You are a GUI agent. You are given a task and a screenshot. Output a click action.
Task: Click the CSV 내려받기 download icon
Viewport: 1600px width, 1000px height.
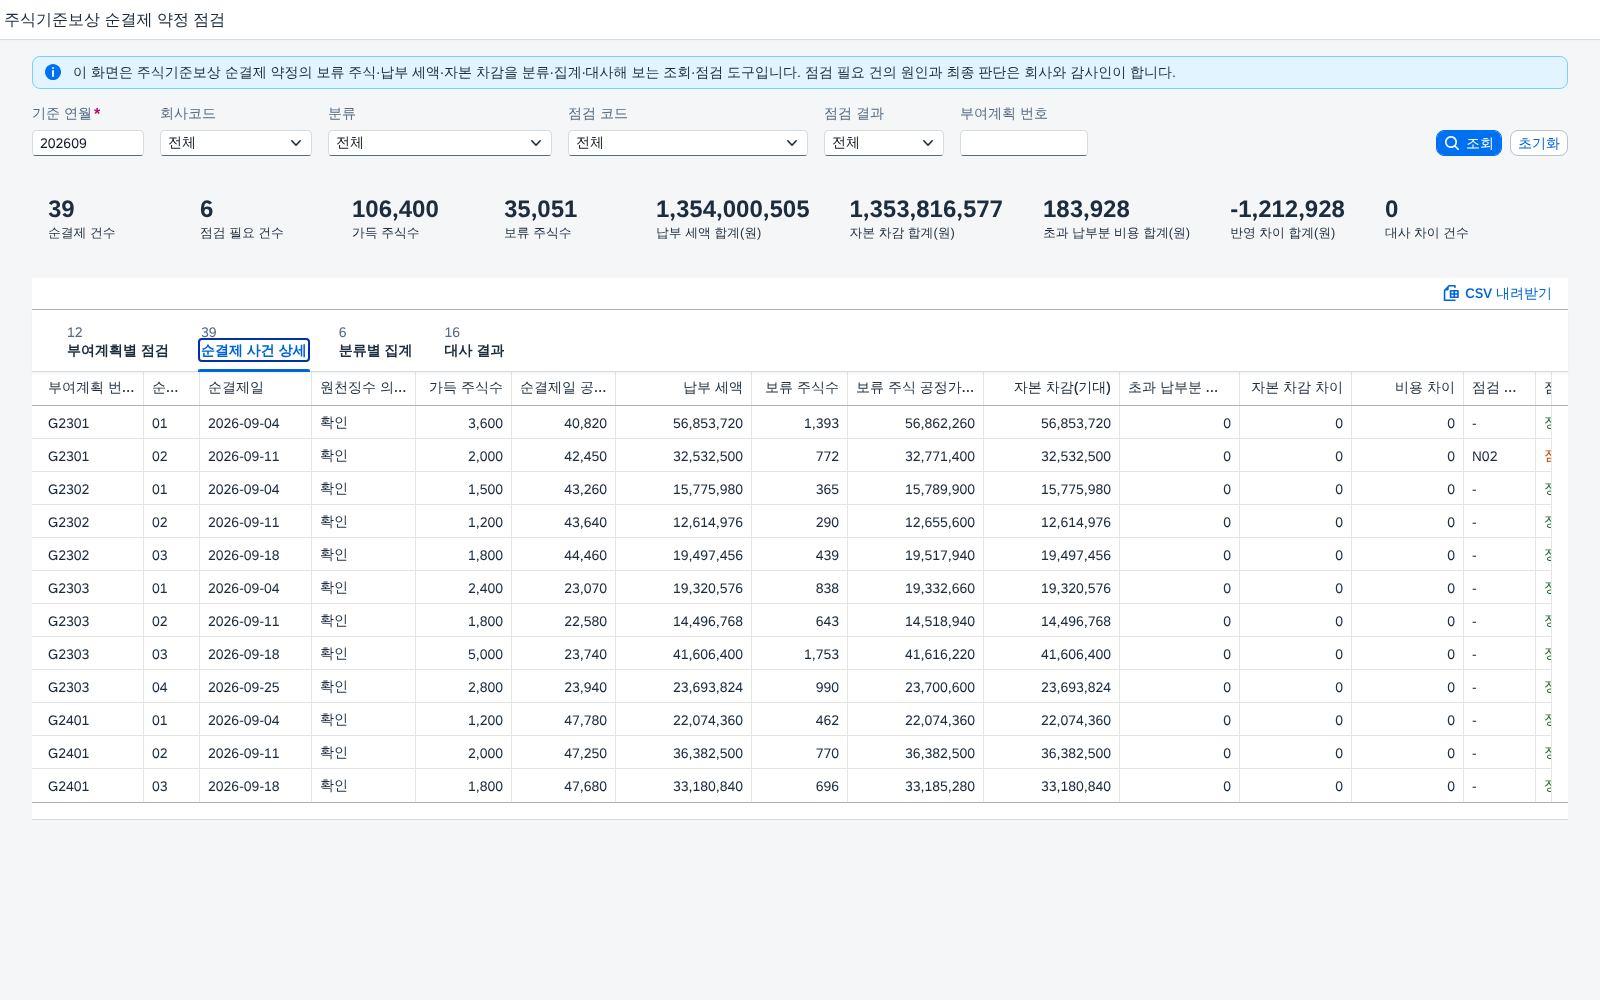[x=1451, y=293]
